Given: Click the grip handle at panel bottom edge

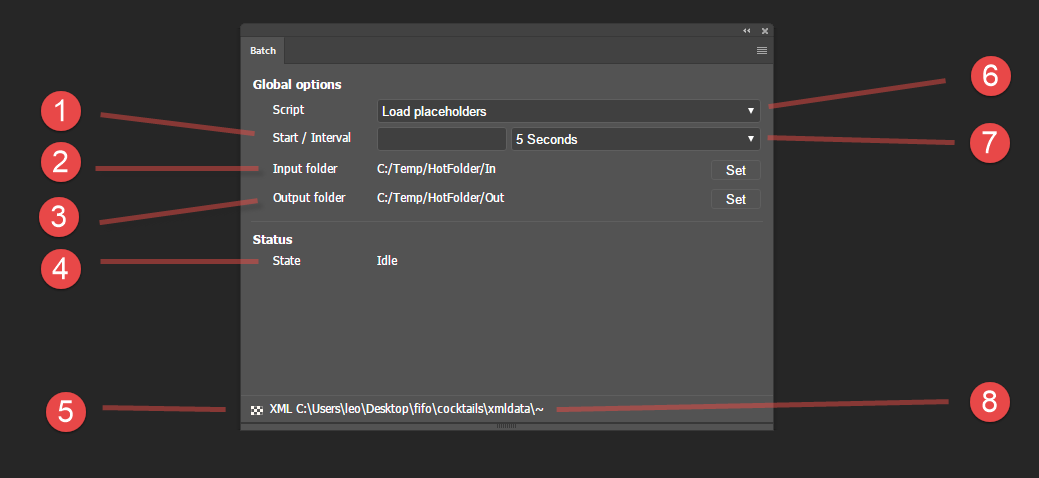Looking at the screenshot, I should pyautogui.click(x=506, y=426).
